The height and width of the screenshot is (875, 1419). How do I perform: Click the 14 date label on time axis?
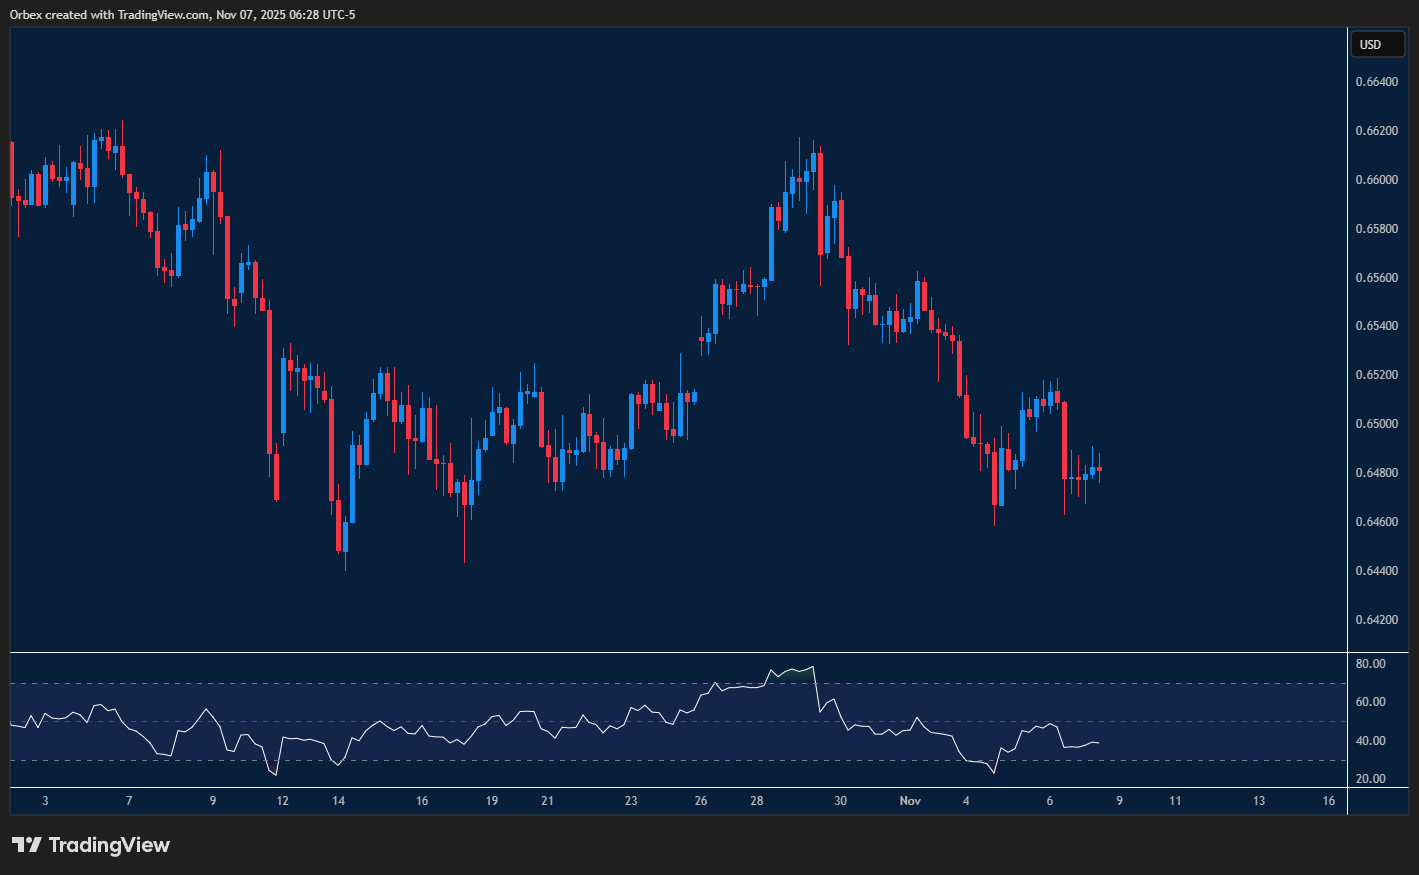click(339, 801)
